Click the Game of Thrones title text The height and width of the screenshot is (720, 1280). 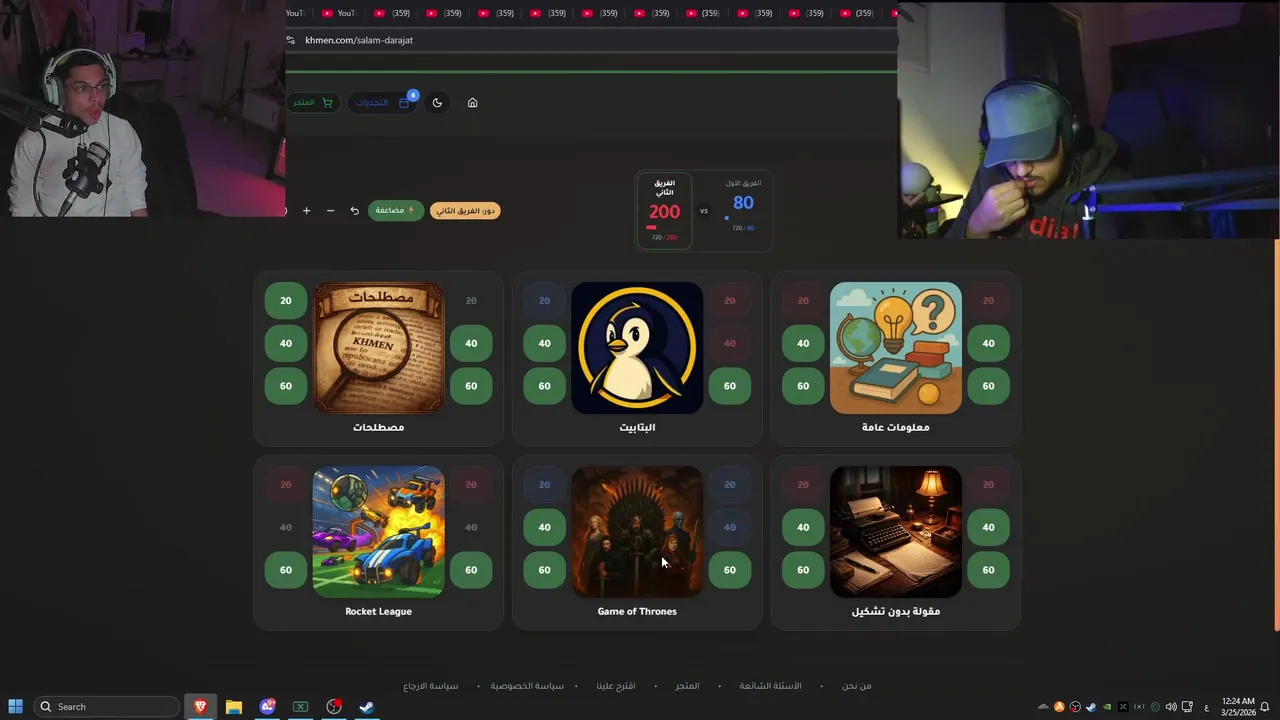(637, 611)
